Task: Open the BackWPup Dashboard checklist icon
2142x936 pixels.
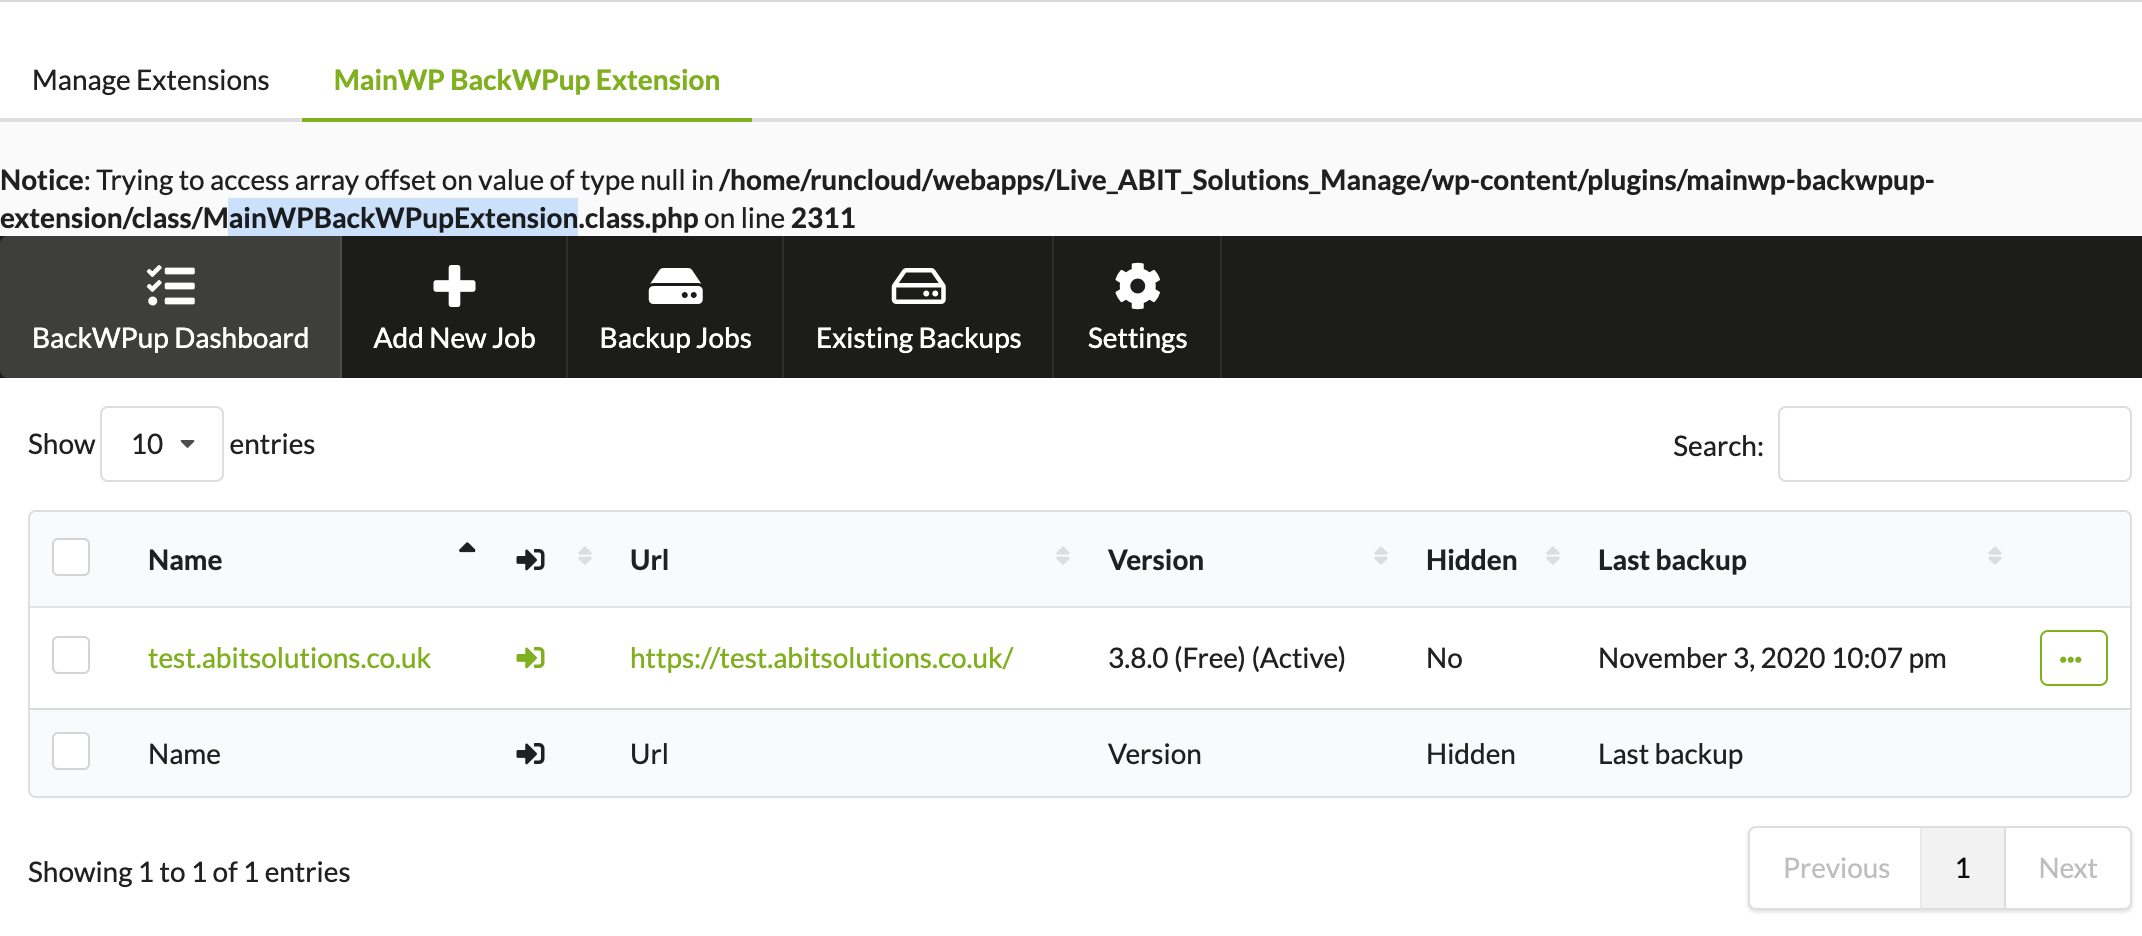Action: 170,286
